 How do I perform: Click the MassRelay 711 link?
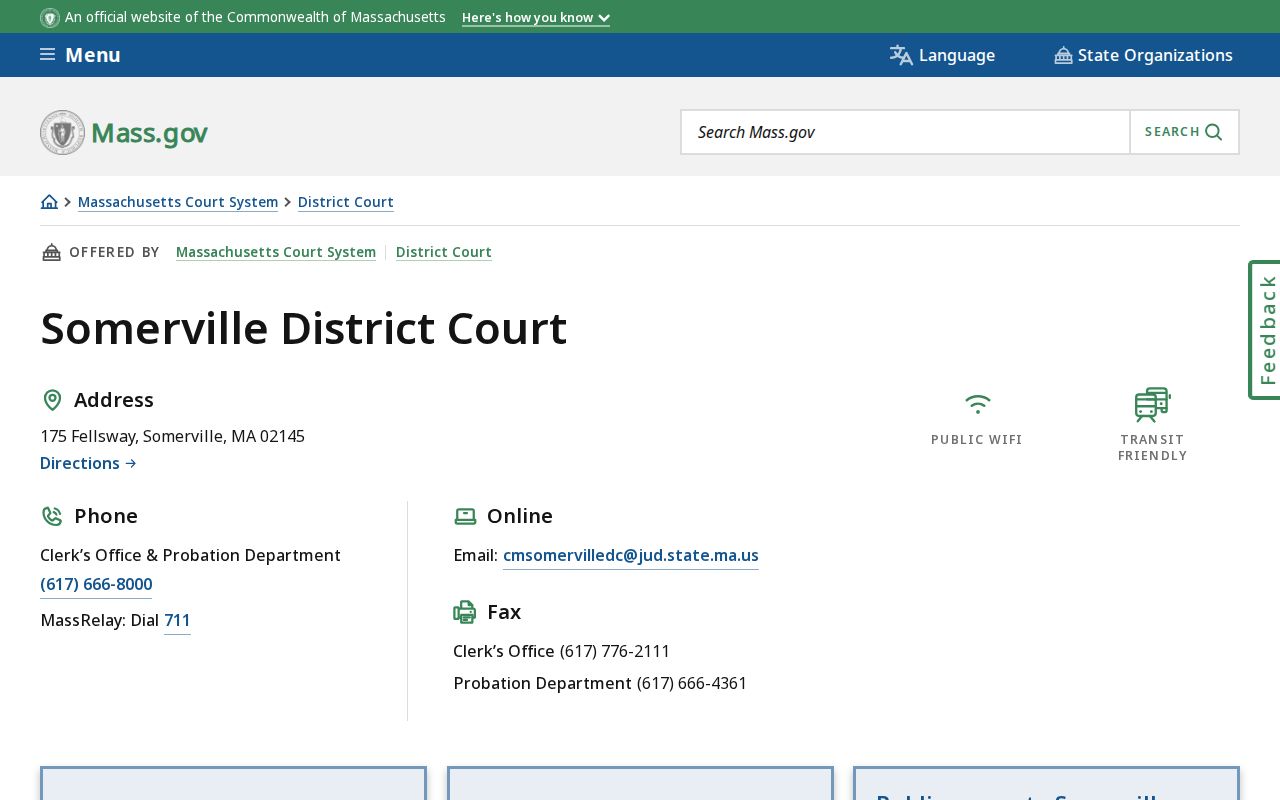(x=177, y=621)
